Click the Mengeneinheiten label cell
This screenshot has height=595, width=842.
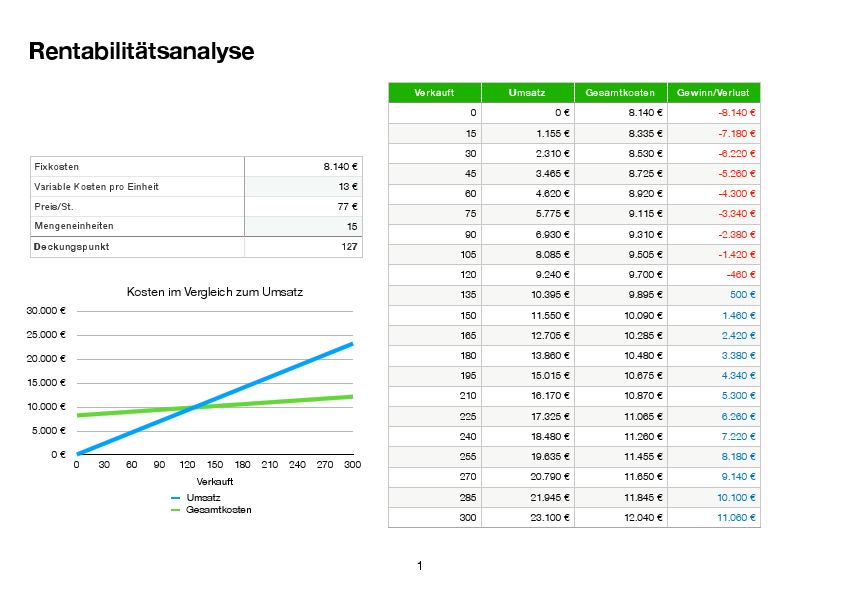[x=137, y=226]
